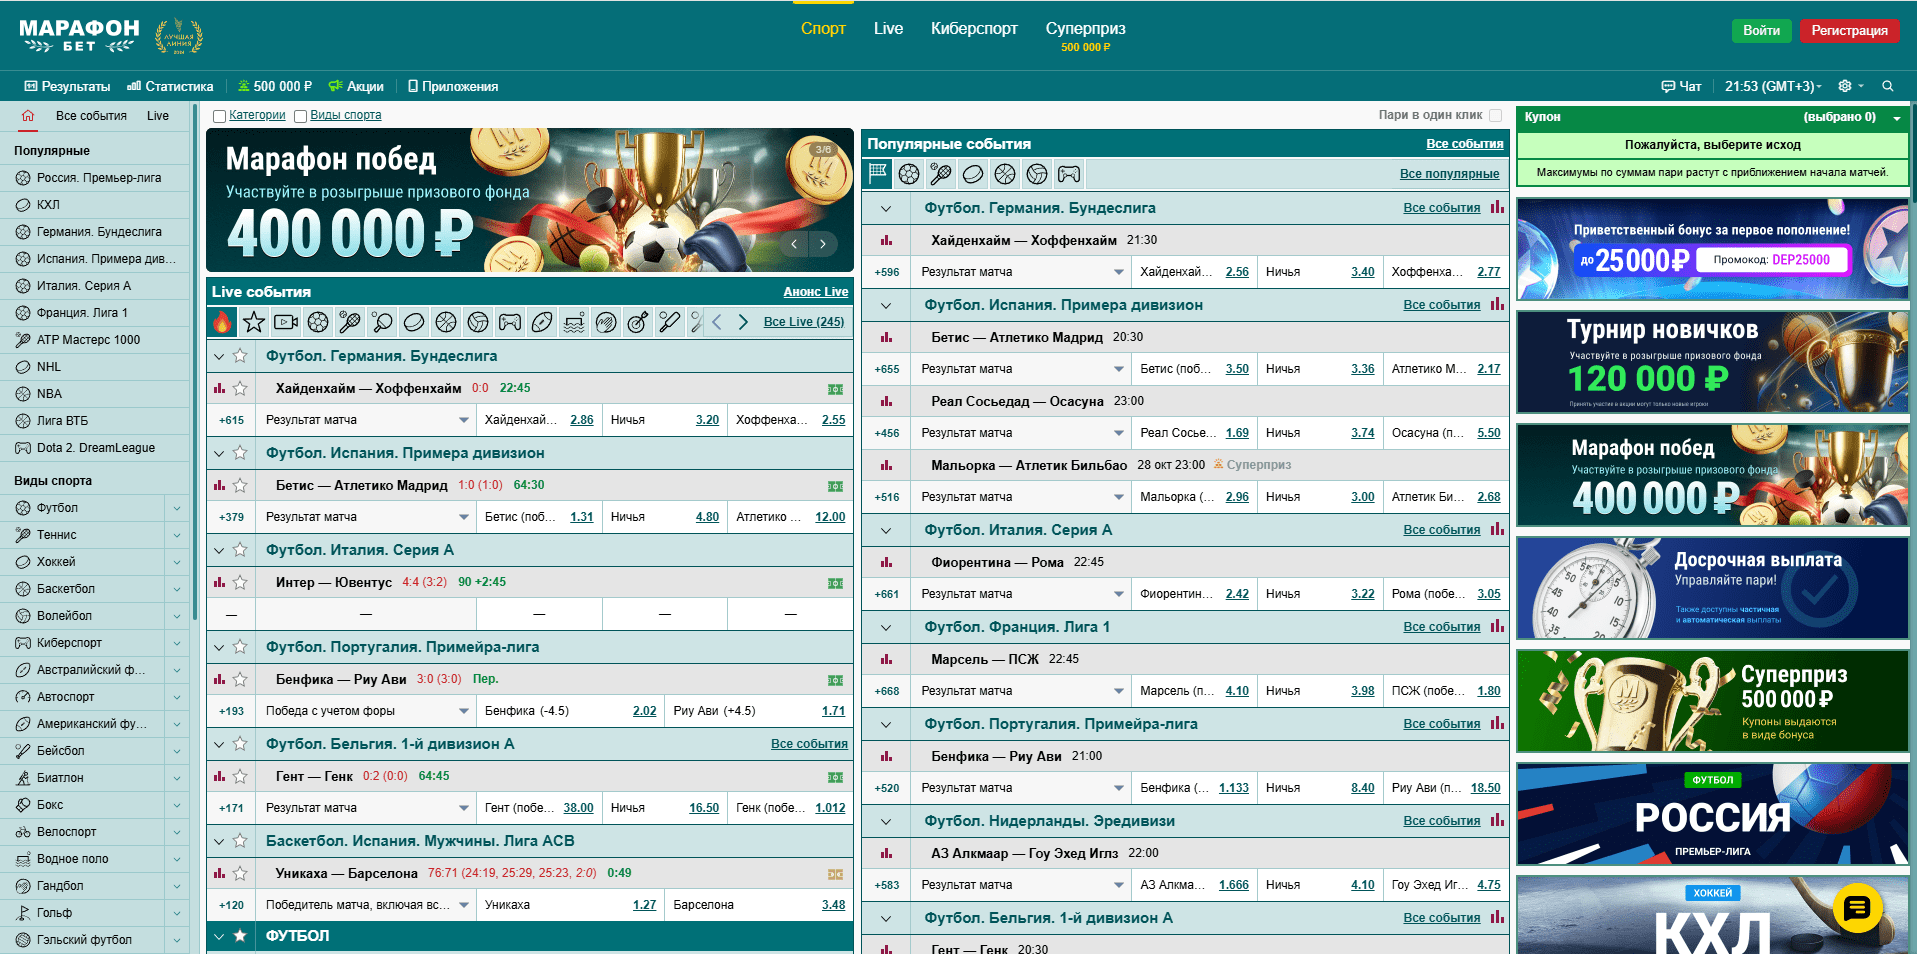Select flag icon in Популярные события toolbar
The width and height of the screenshot is (1917, 954).
[877, 174]
